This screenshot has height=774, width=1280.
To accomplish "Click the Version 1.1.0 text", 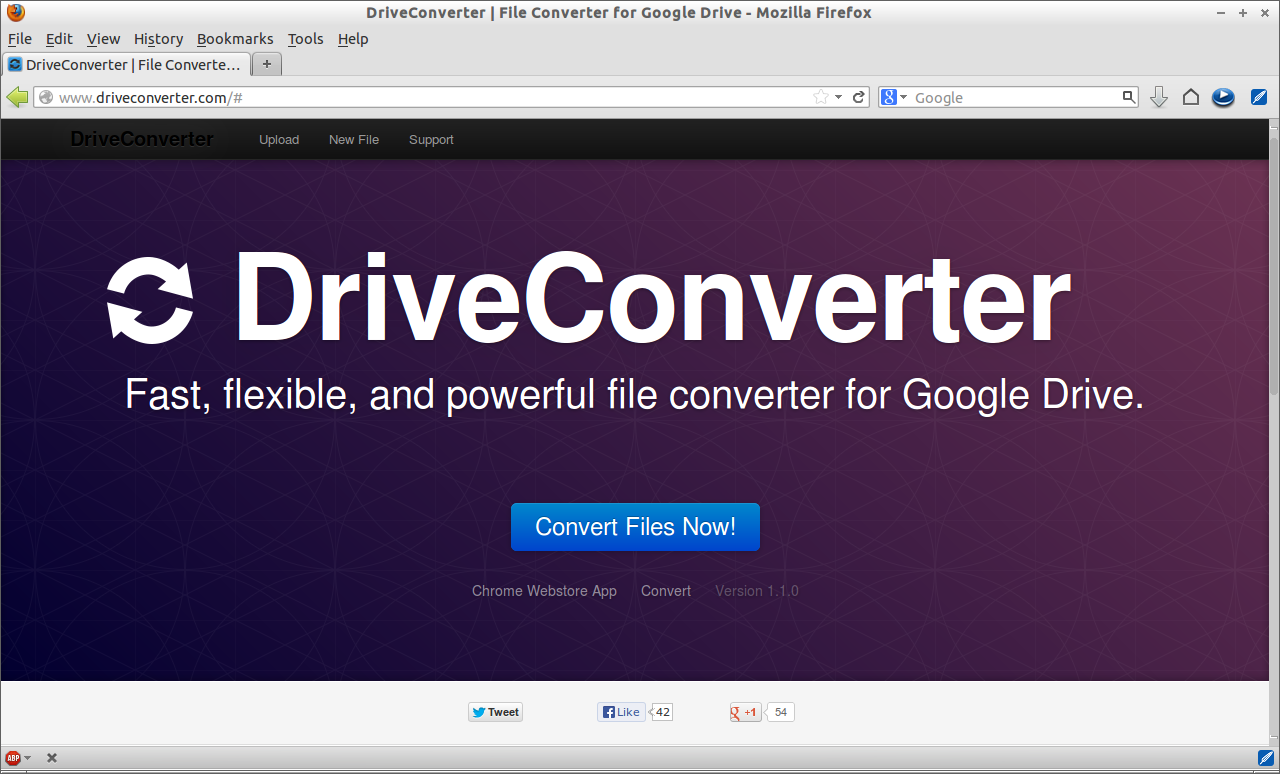I will point(757,591).
